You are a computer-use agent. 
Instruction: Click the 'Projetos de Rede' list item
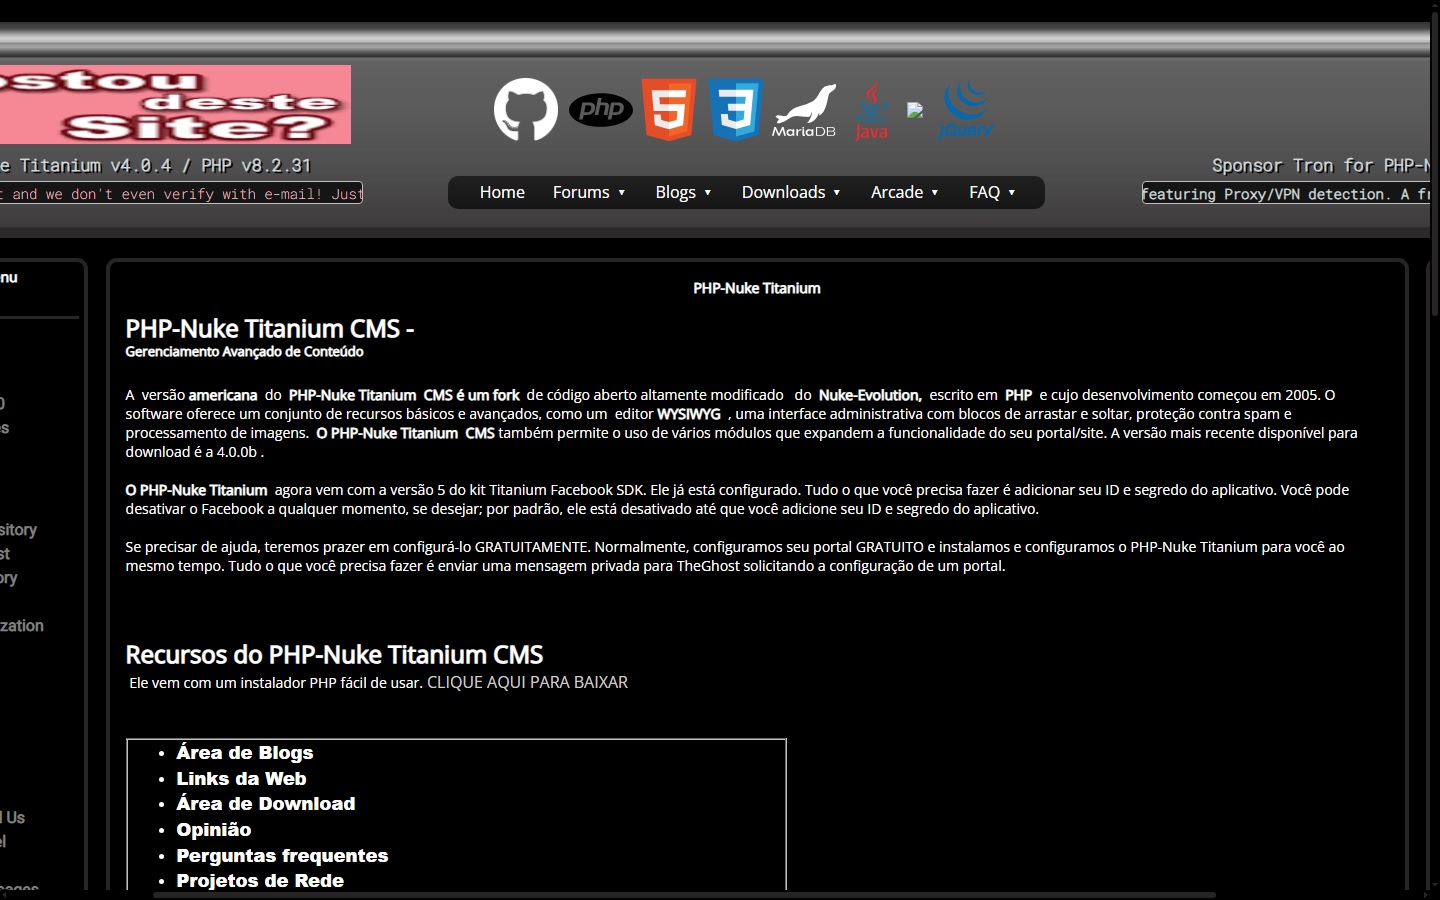260,880
